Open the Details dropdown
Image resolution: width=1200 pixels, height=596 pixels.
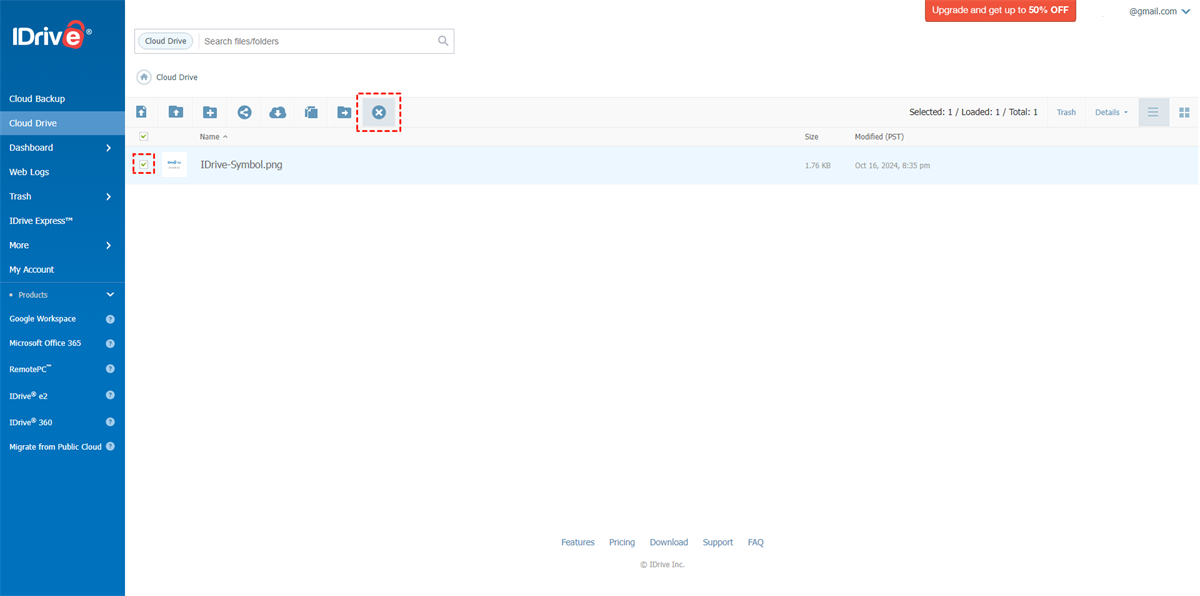click(x=1111, y=112)
